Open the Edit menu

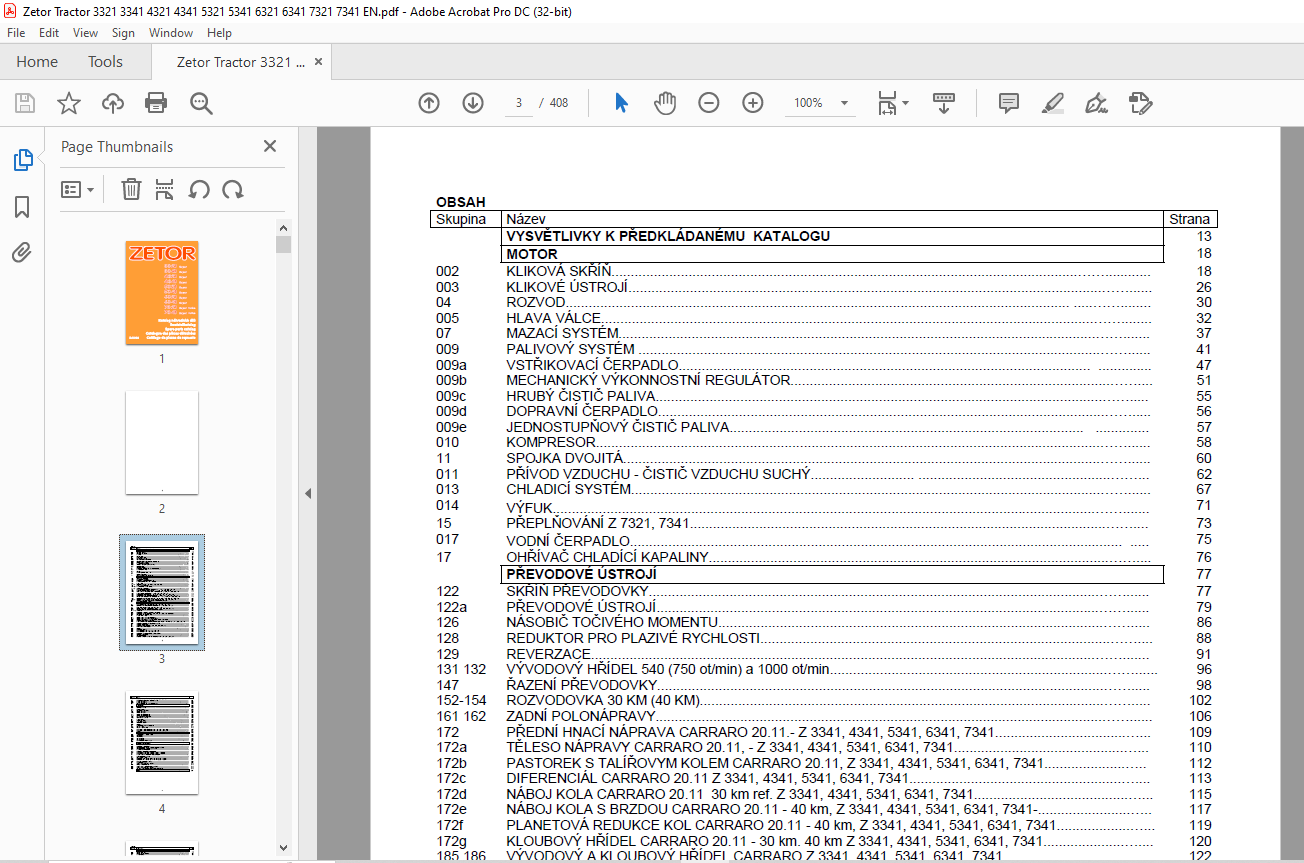49,33
